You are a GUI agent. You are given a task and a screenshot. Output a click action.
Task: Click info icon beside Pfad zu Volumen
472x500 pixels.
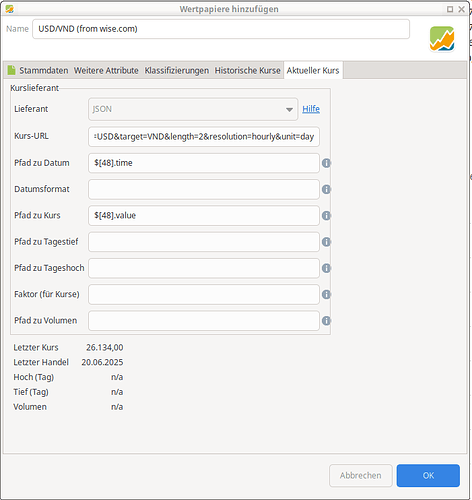pos(326,321)
